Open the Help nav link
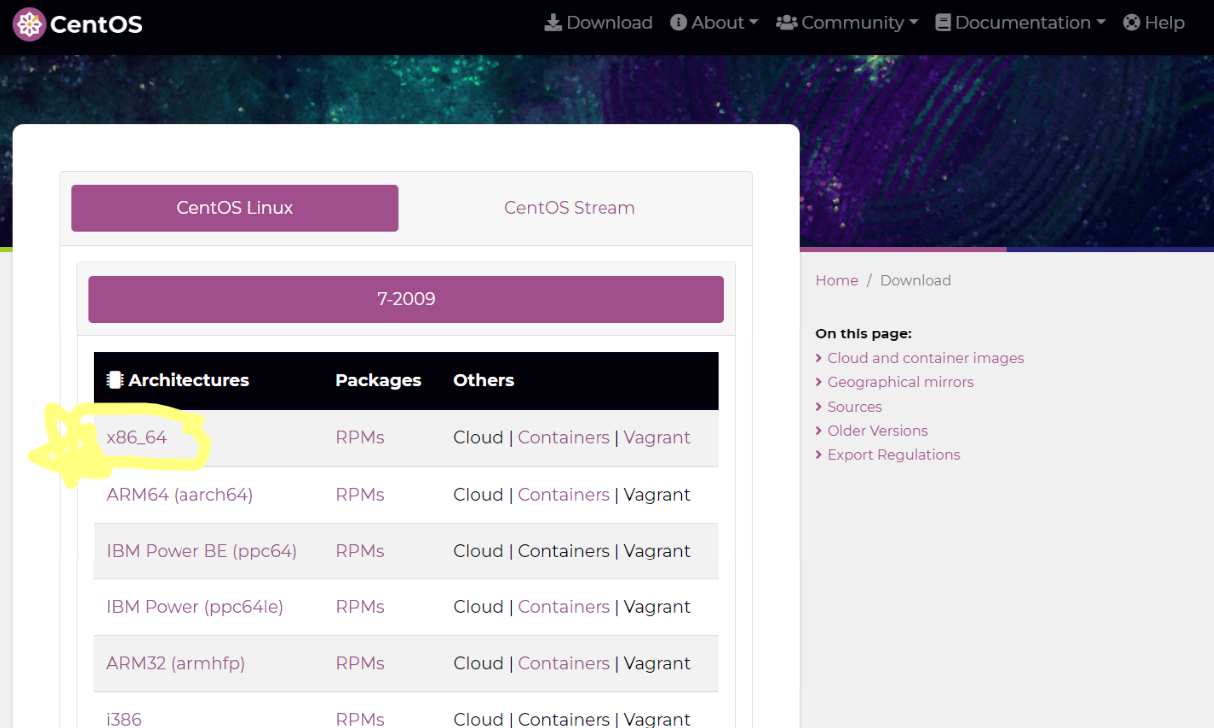The width and height of the screenshot is (1214, 728). point(1153,22)
